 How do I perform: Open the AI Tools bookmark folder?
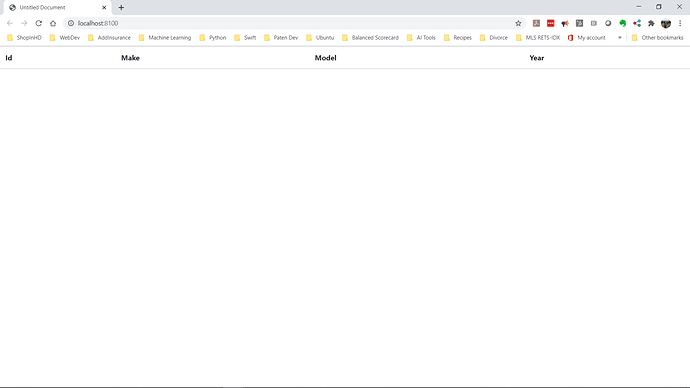click(x=421, y=38)
